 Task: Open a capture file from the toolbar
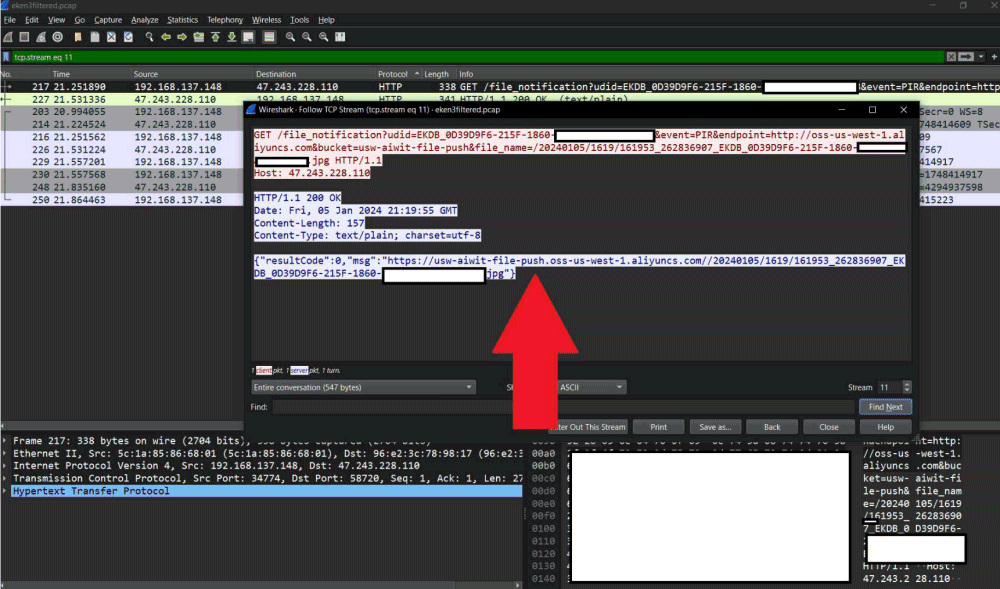click(x=78, y=37)
